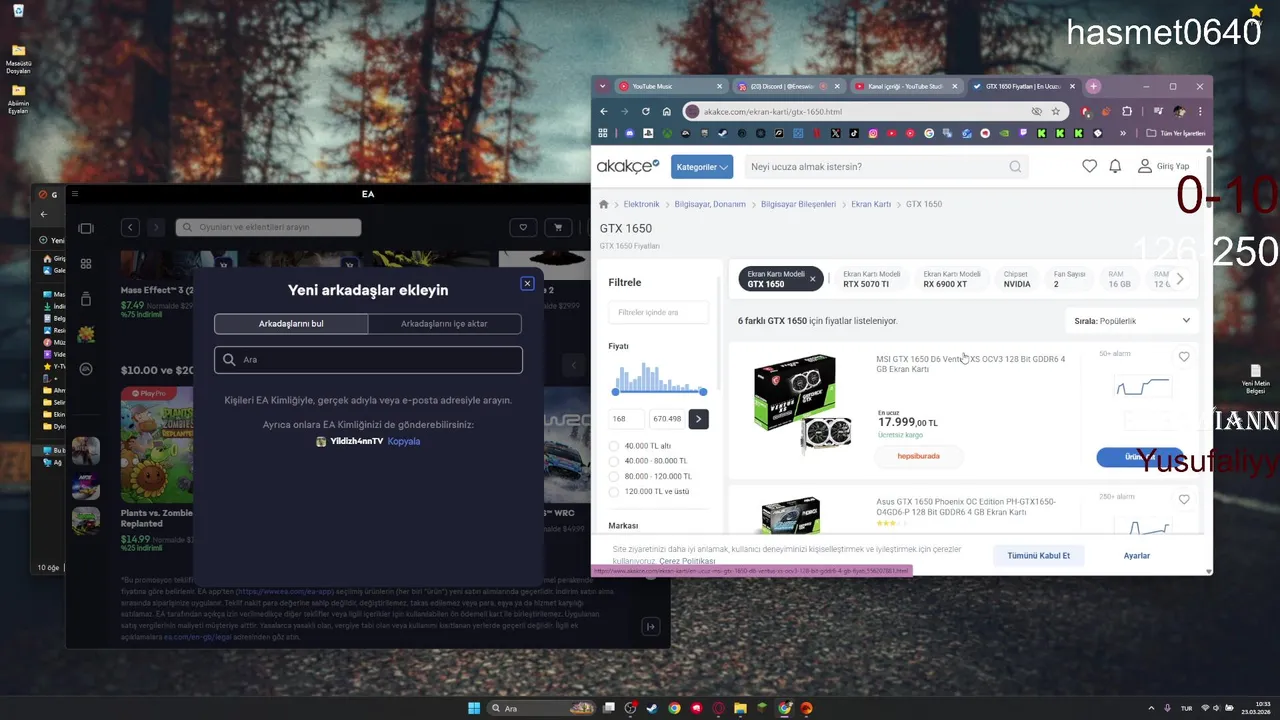Remove the GTX 1650 filter chip
Screen dimensions: 1280x720
click(x=813, y=279)
